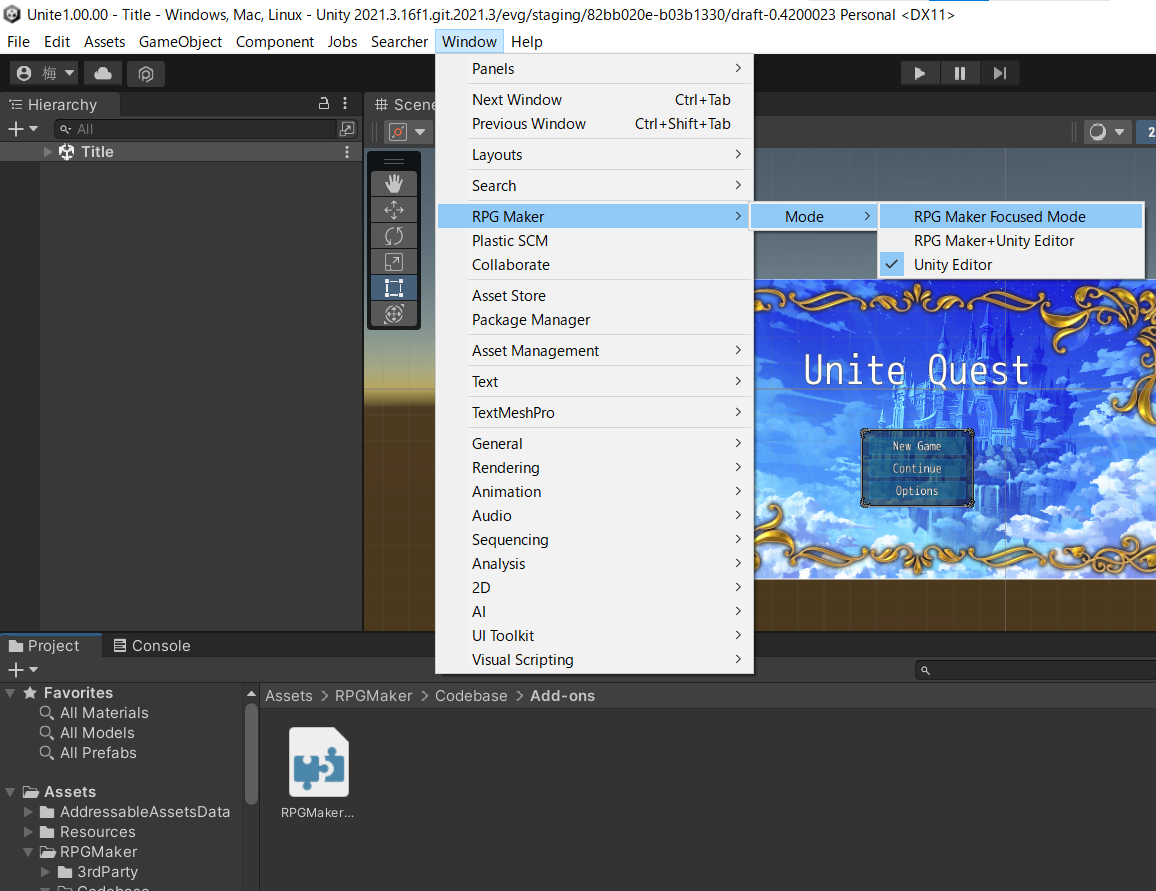This screenshot has height=891, width=1156.
Task: Choose Plastic SCM from Window menu
Action: [x=595, y=241]
